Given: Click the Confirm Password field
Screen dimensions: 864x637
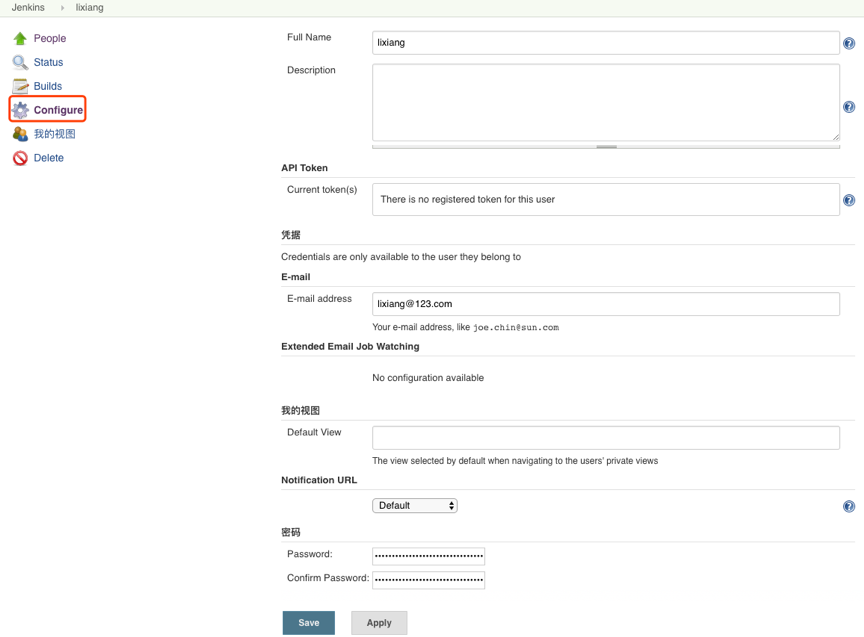Looking at the screenshot, I should (x=428, y=579).
